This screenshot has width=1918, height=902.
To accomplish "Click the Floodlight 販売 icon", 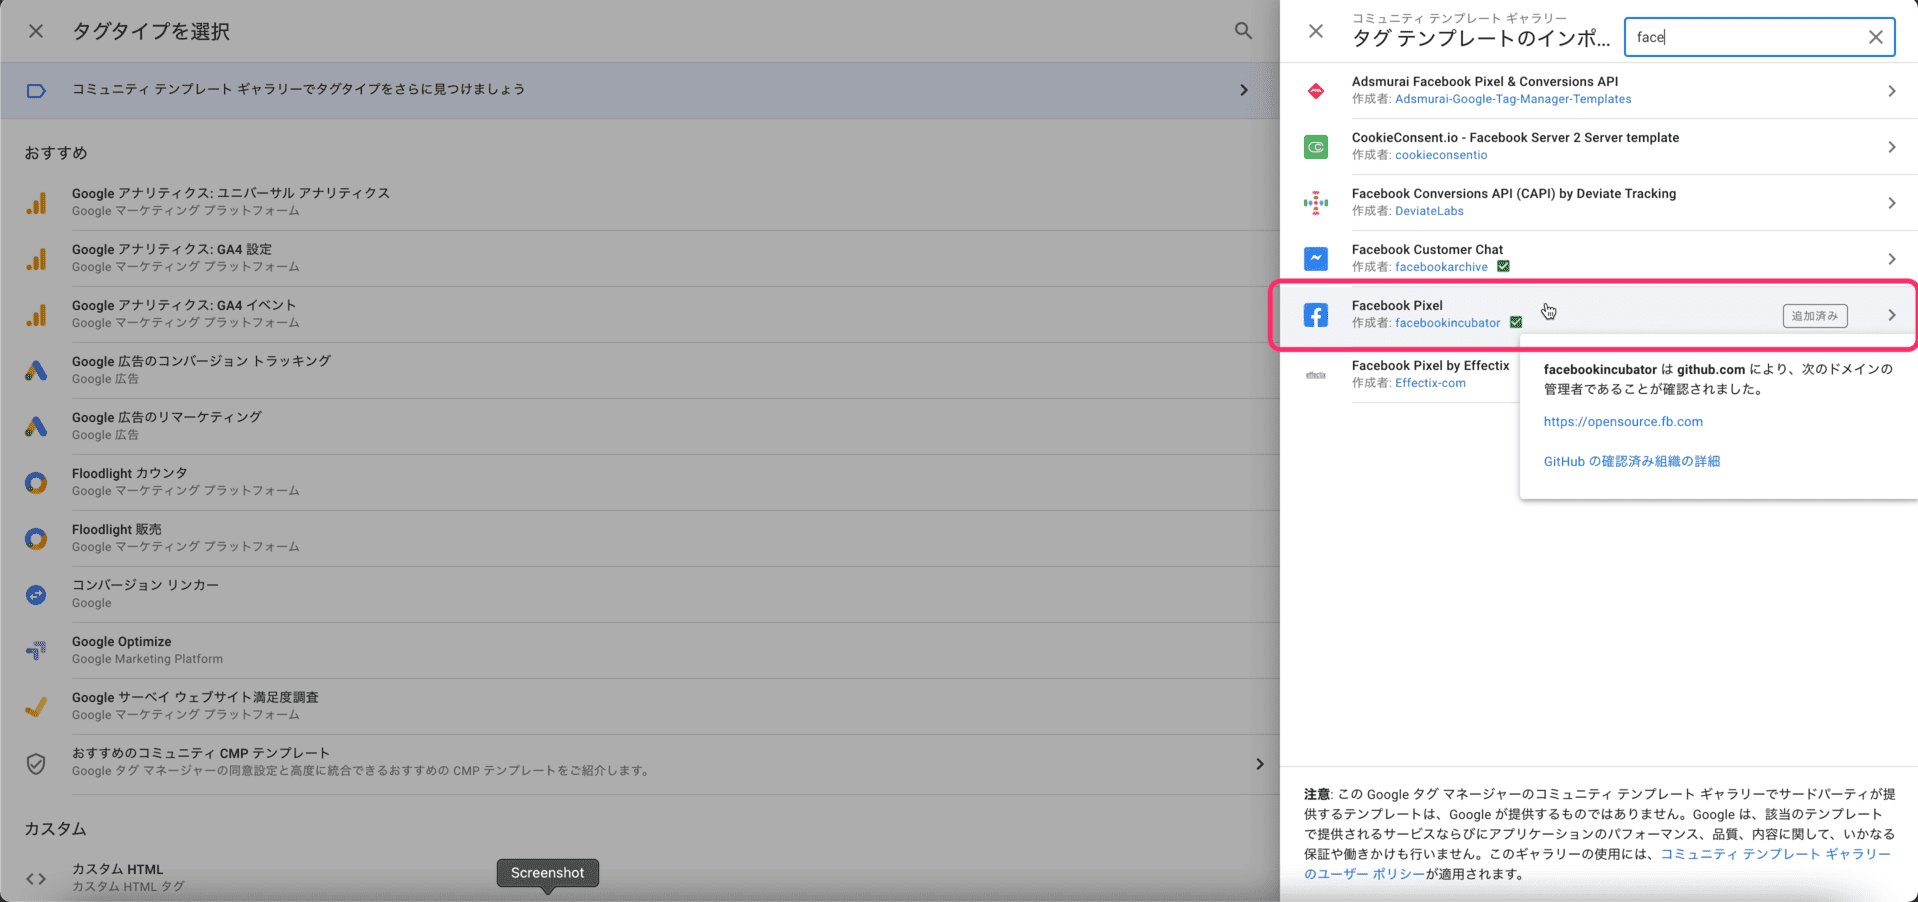I will point(36,539).
